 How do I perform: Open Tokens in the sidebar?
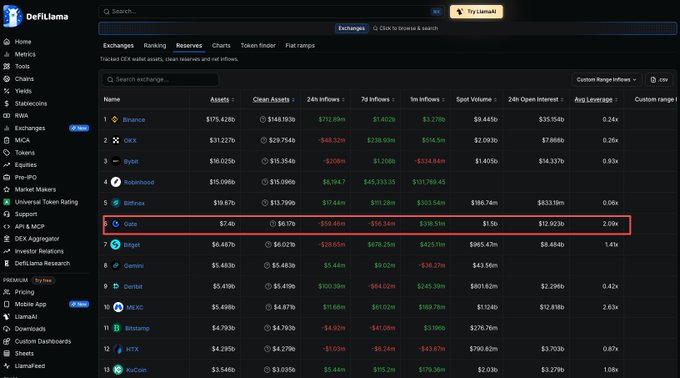coord(24,153)
